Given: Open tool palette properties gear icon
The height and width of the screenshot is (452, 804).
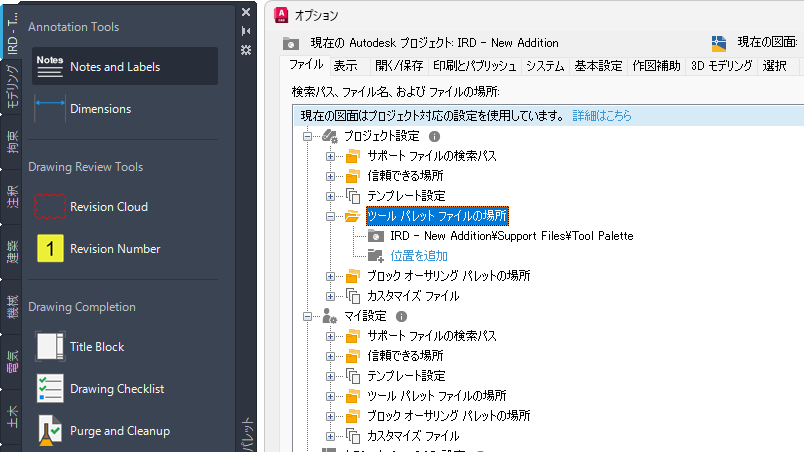Looking at the screenshot, I should [x=246, y=50].
